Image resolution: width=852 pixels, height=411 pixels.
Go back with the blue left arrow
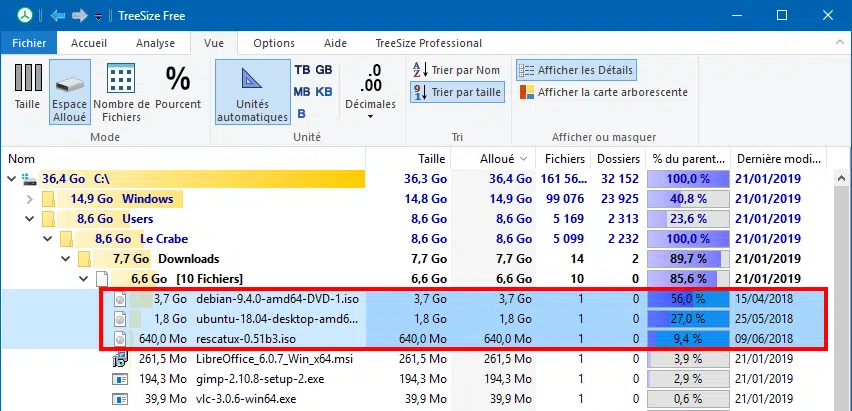(x=58, y=15)
